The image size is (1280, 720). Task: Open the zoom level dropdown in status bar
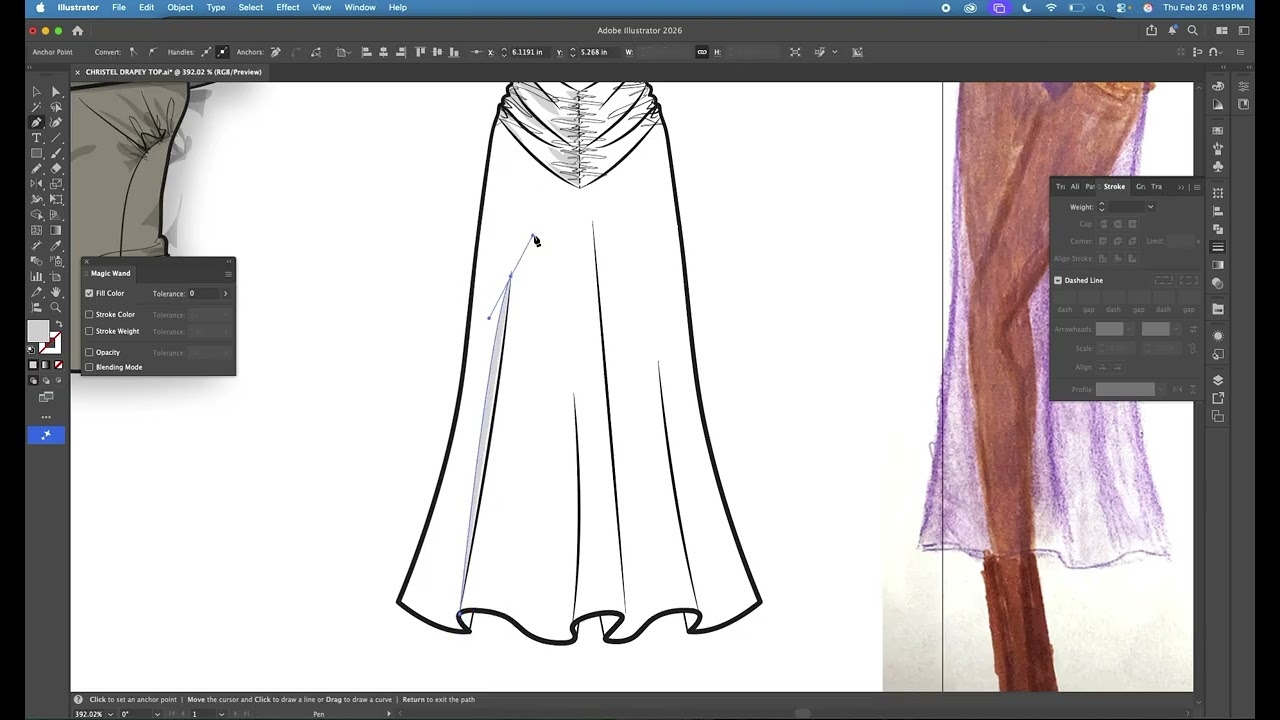click(x=110, y=714)
